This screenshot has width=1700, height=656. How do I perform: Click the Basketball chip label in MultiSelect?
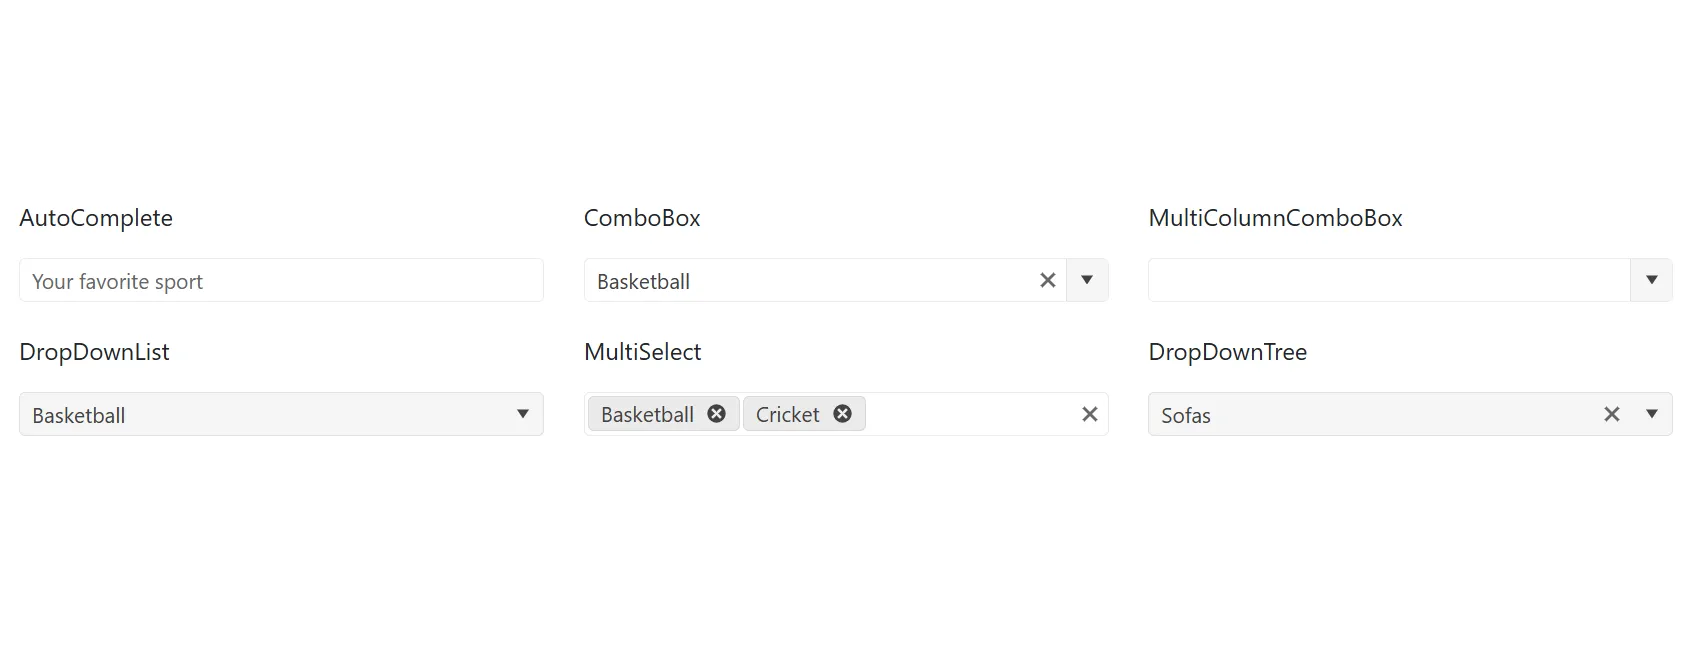(647, 415)
